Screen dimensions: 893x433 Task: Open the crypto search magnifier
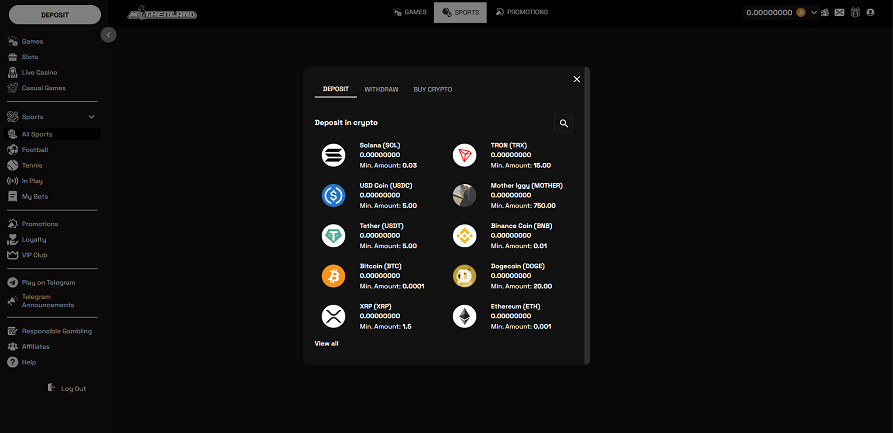[x=563, y=123]
